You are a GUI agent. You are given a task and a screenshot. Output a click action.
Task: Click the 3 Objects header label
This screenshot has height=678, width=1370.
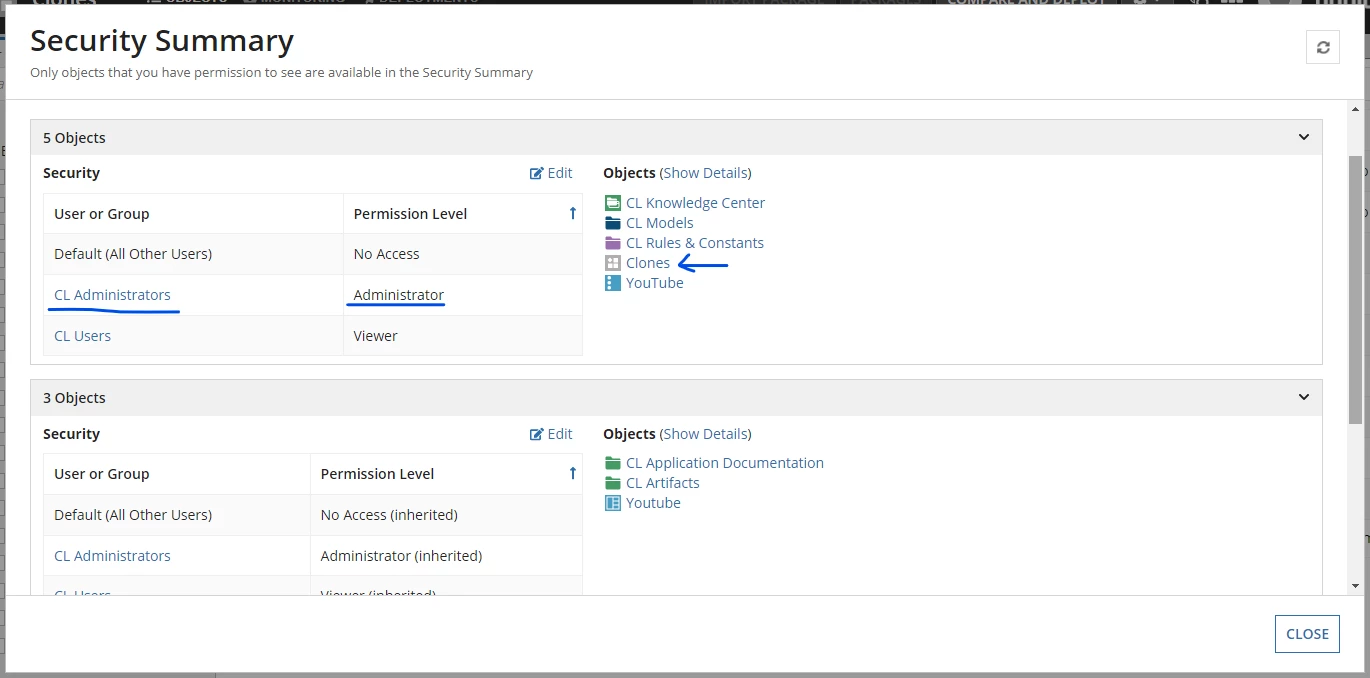[x=74, y=398]
